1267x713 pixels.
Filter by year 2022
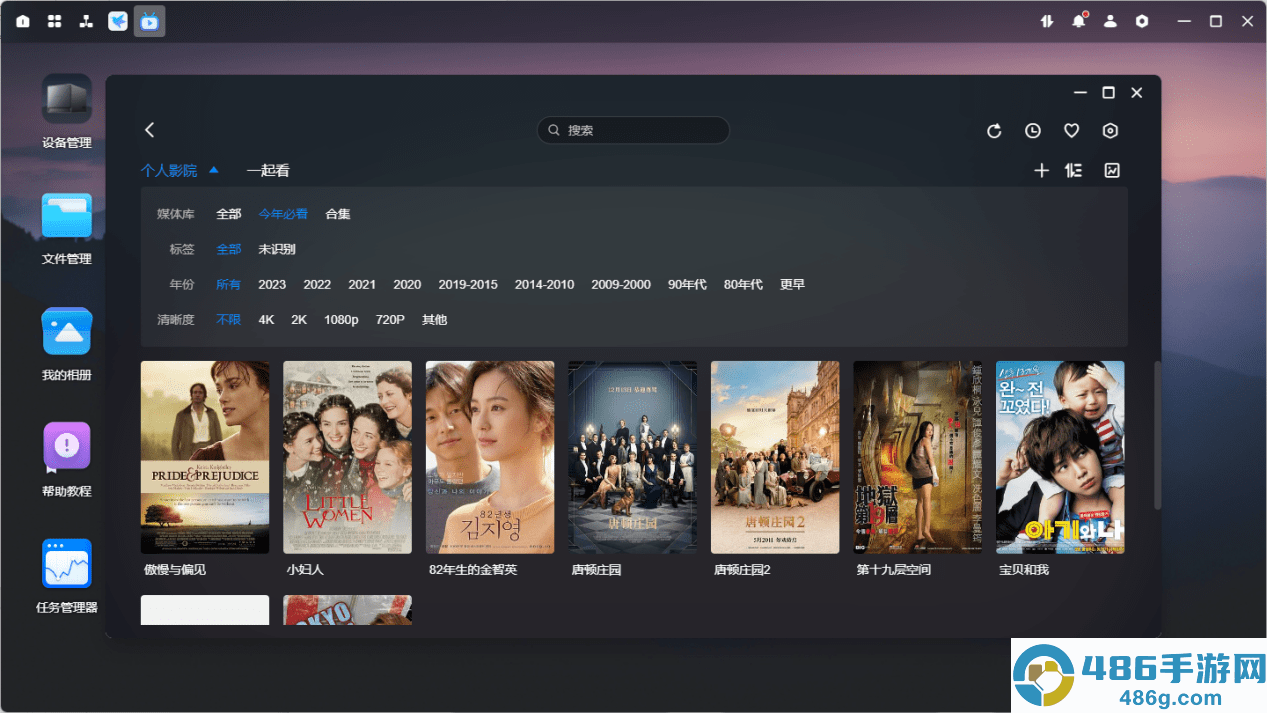click(317, 285)
